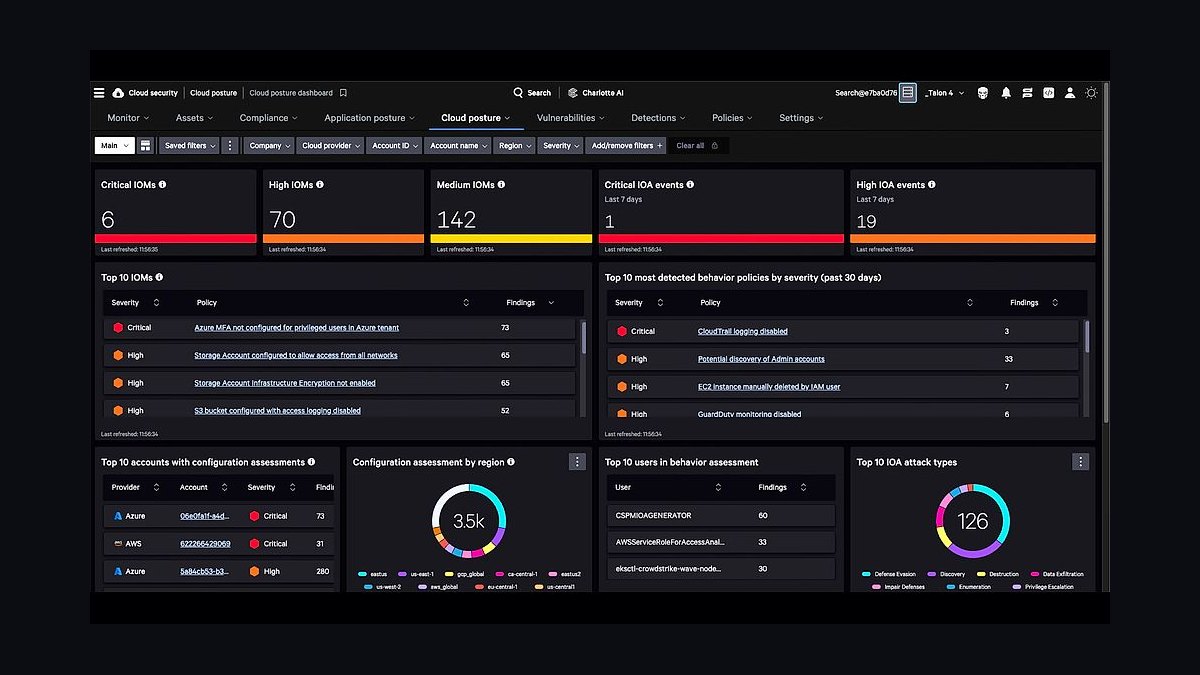Screen dimensions: 1200x675
Task: Open the Application posture menu
Action: [x=369, y=118]
